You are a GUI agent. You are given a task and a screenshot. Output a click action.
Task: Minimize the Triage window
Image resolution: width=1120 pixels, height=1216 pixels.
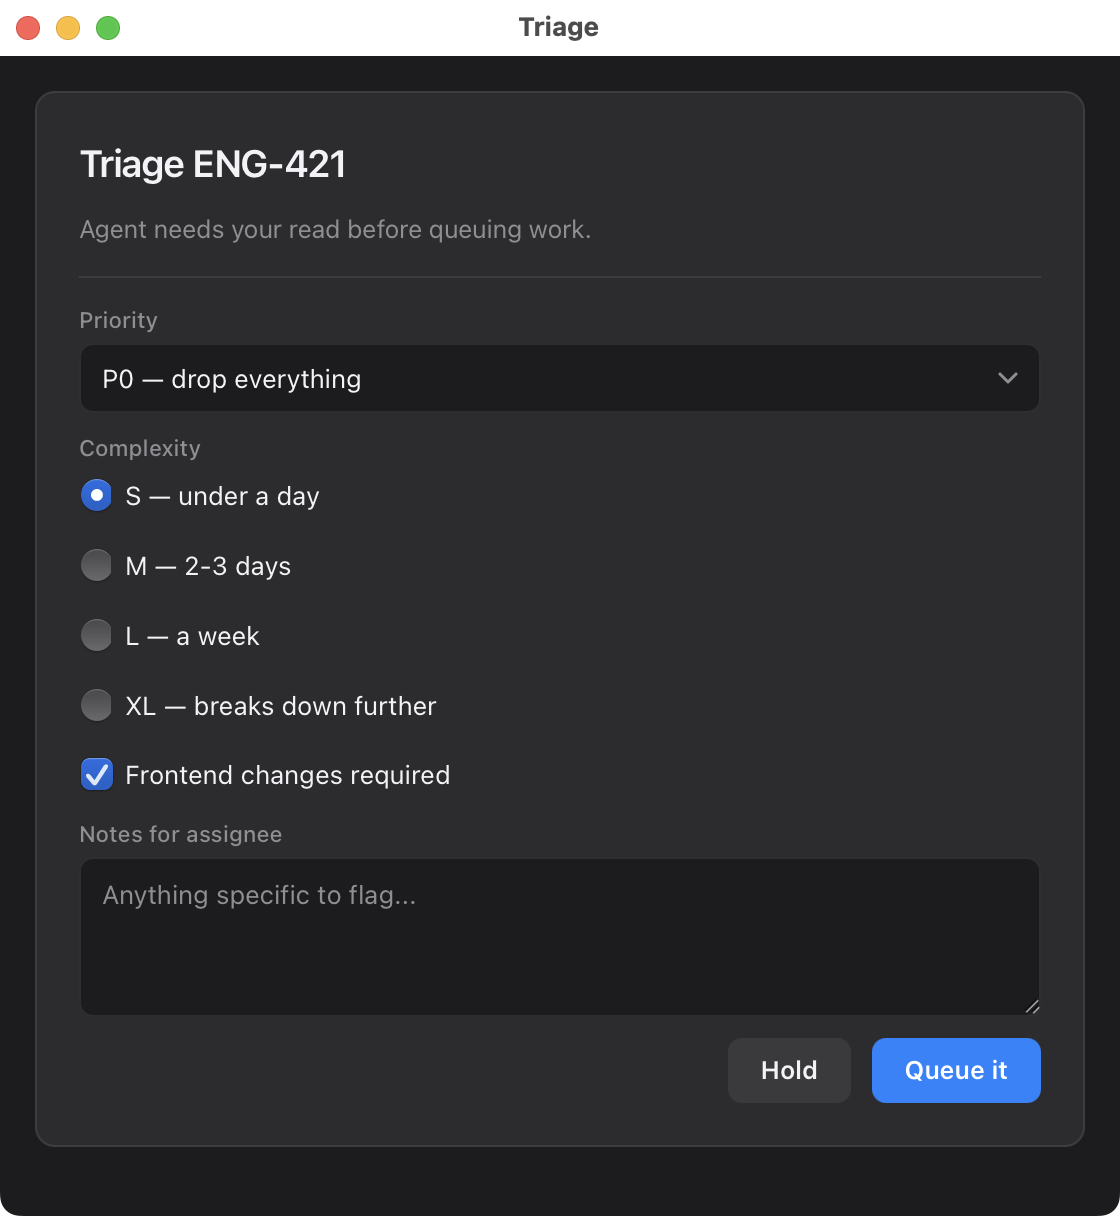coord(68,27)
